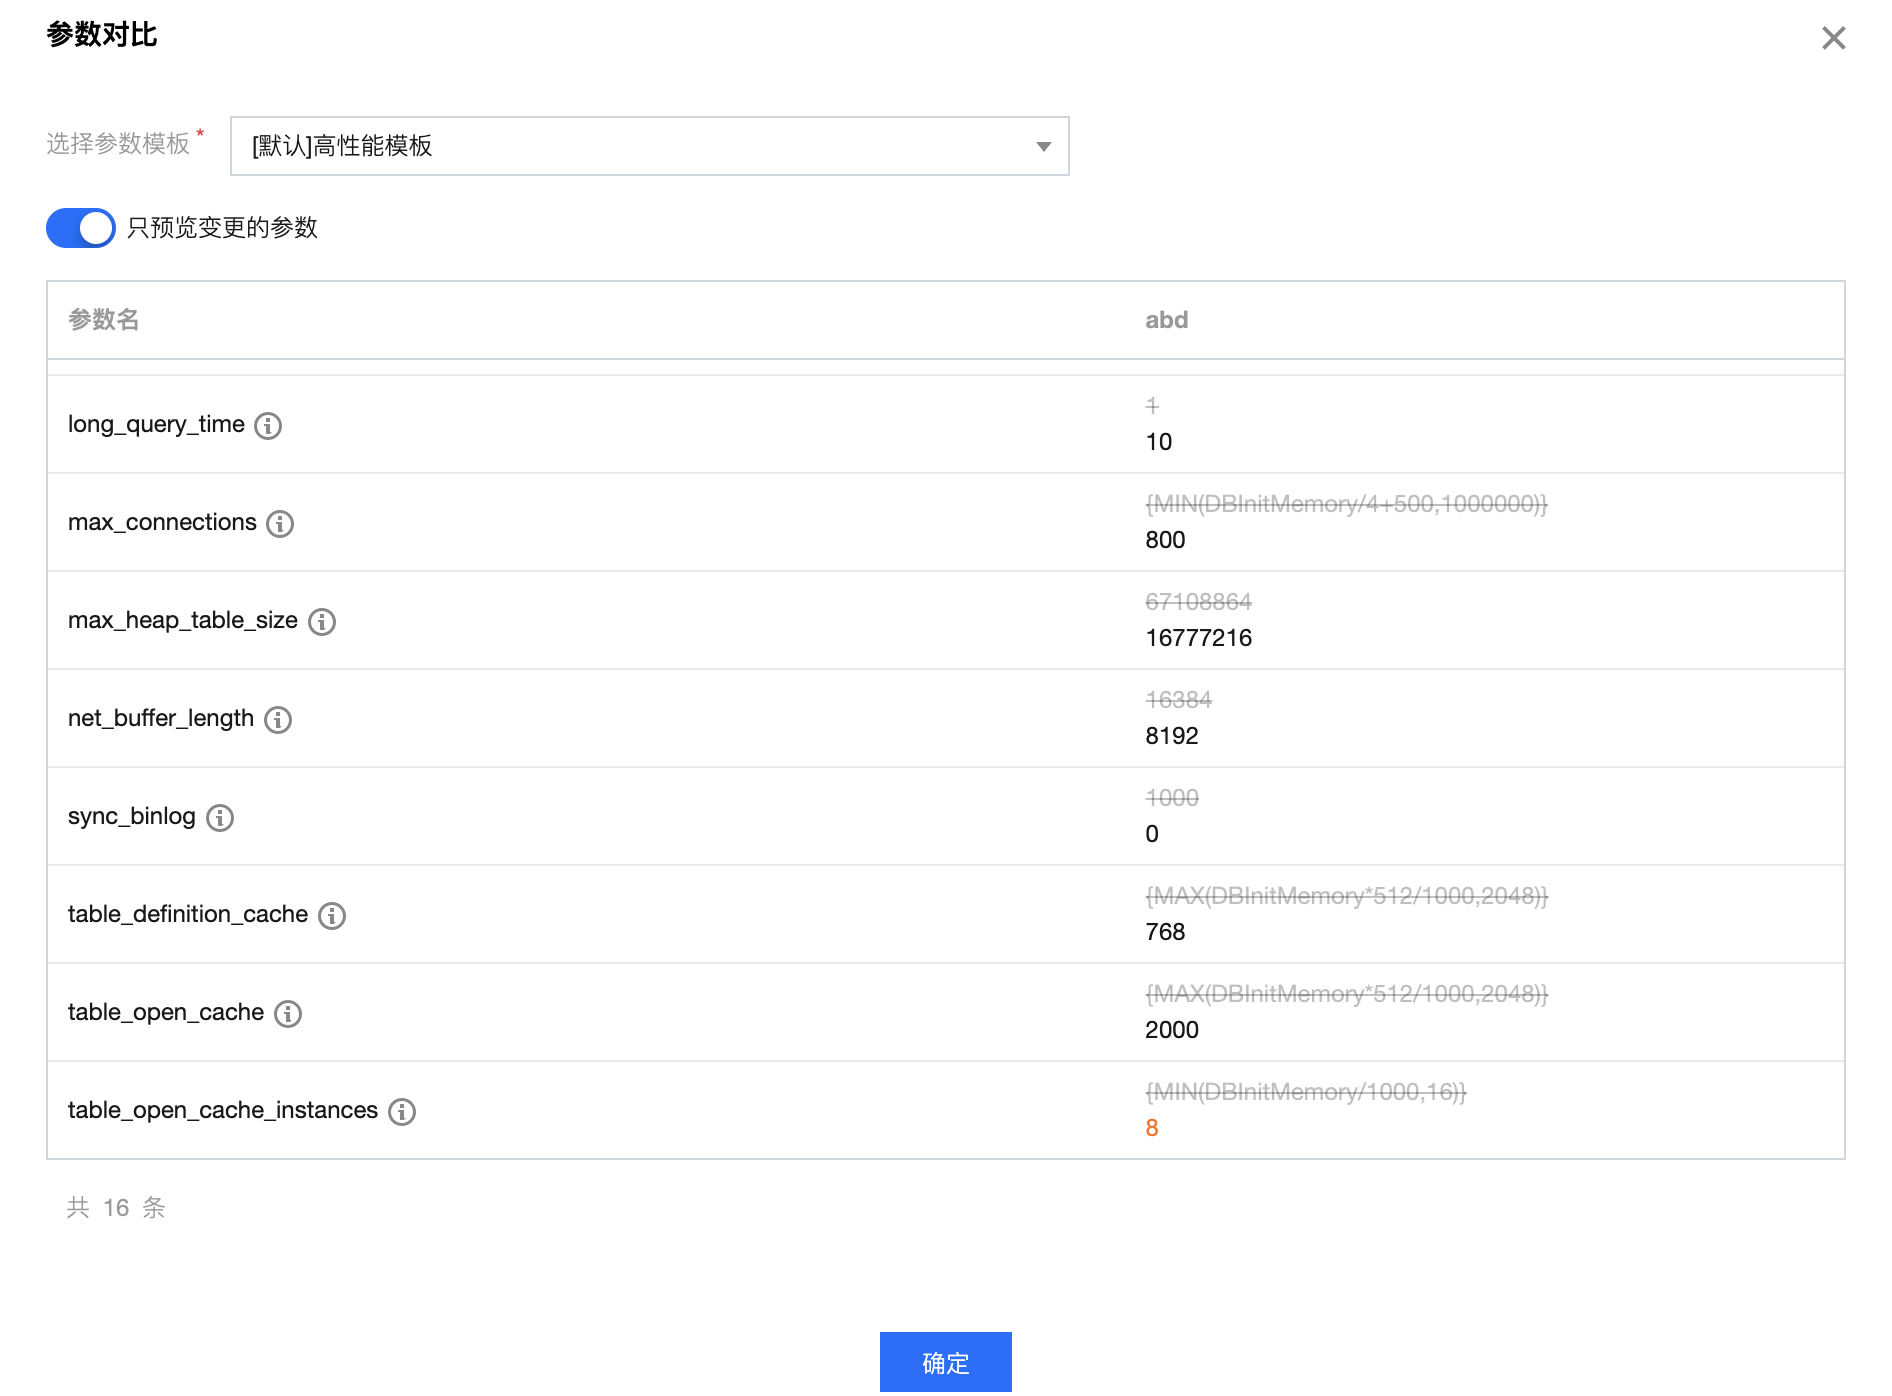Viewport: 1892px width, 1396px height.
Task: Open table_open_cache_instances info icon
Action: (x=402, y=1112)
